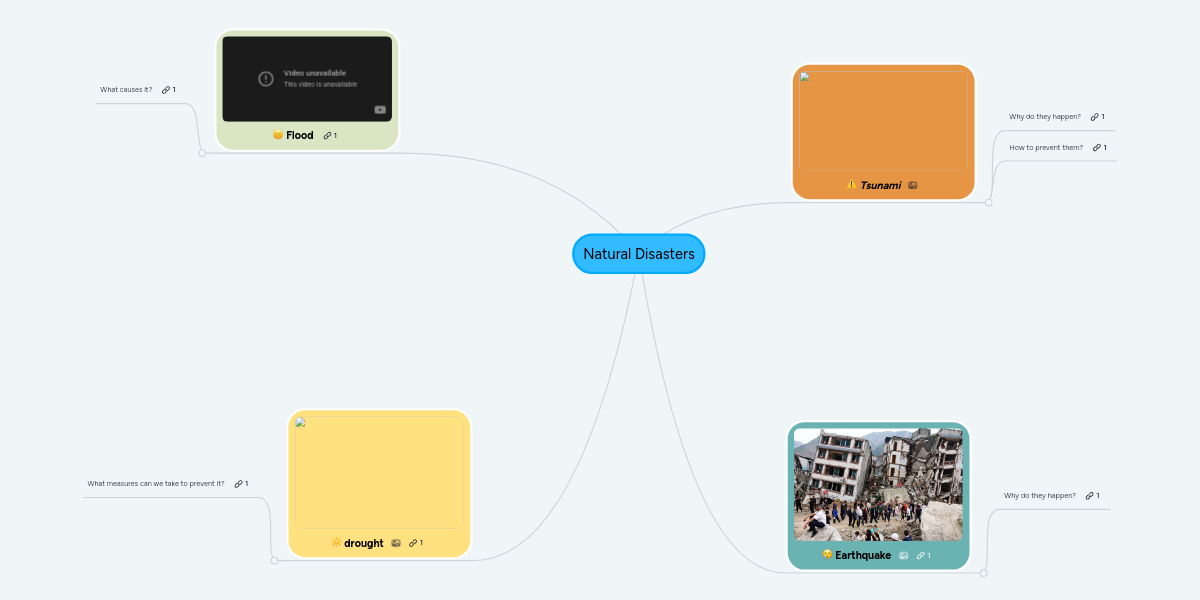Select the central Natural Disasters node
Viewport: 1200px width, 600px height.
tap(639, 253)
